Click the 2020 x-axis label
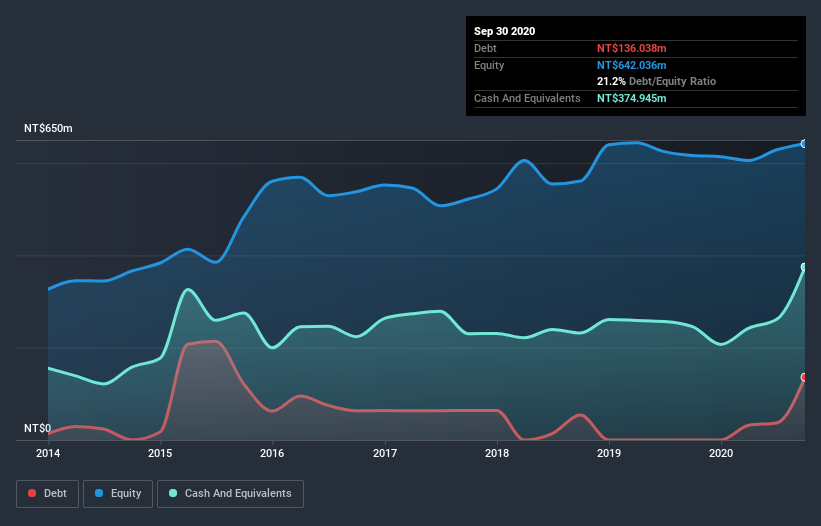 (721, 453)
